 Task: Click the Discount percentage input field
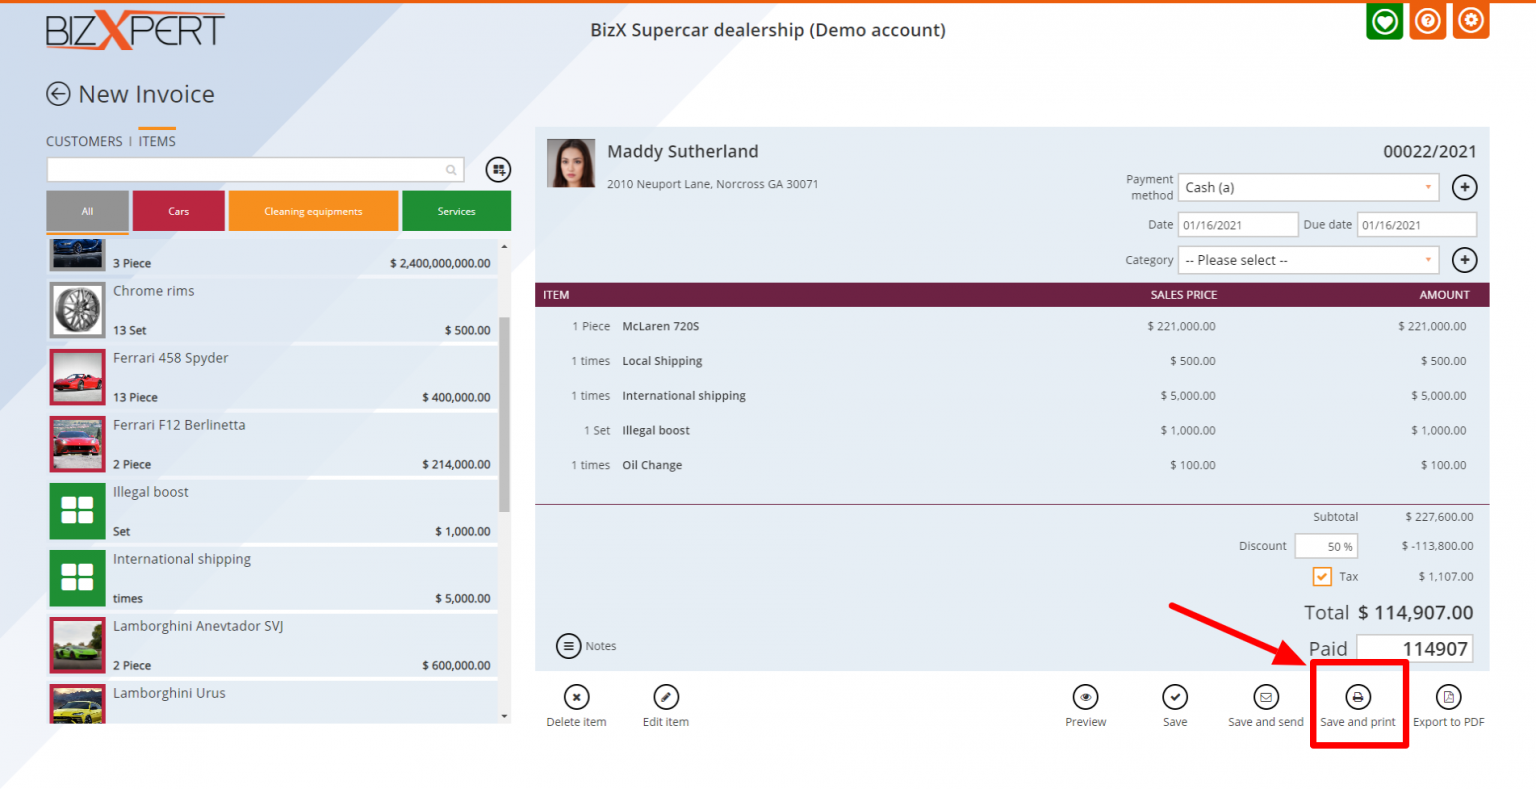[x=1326, y=546]
